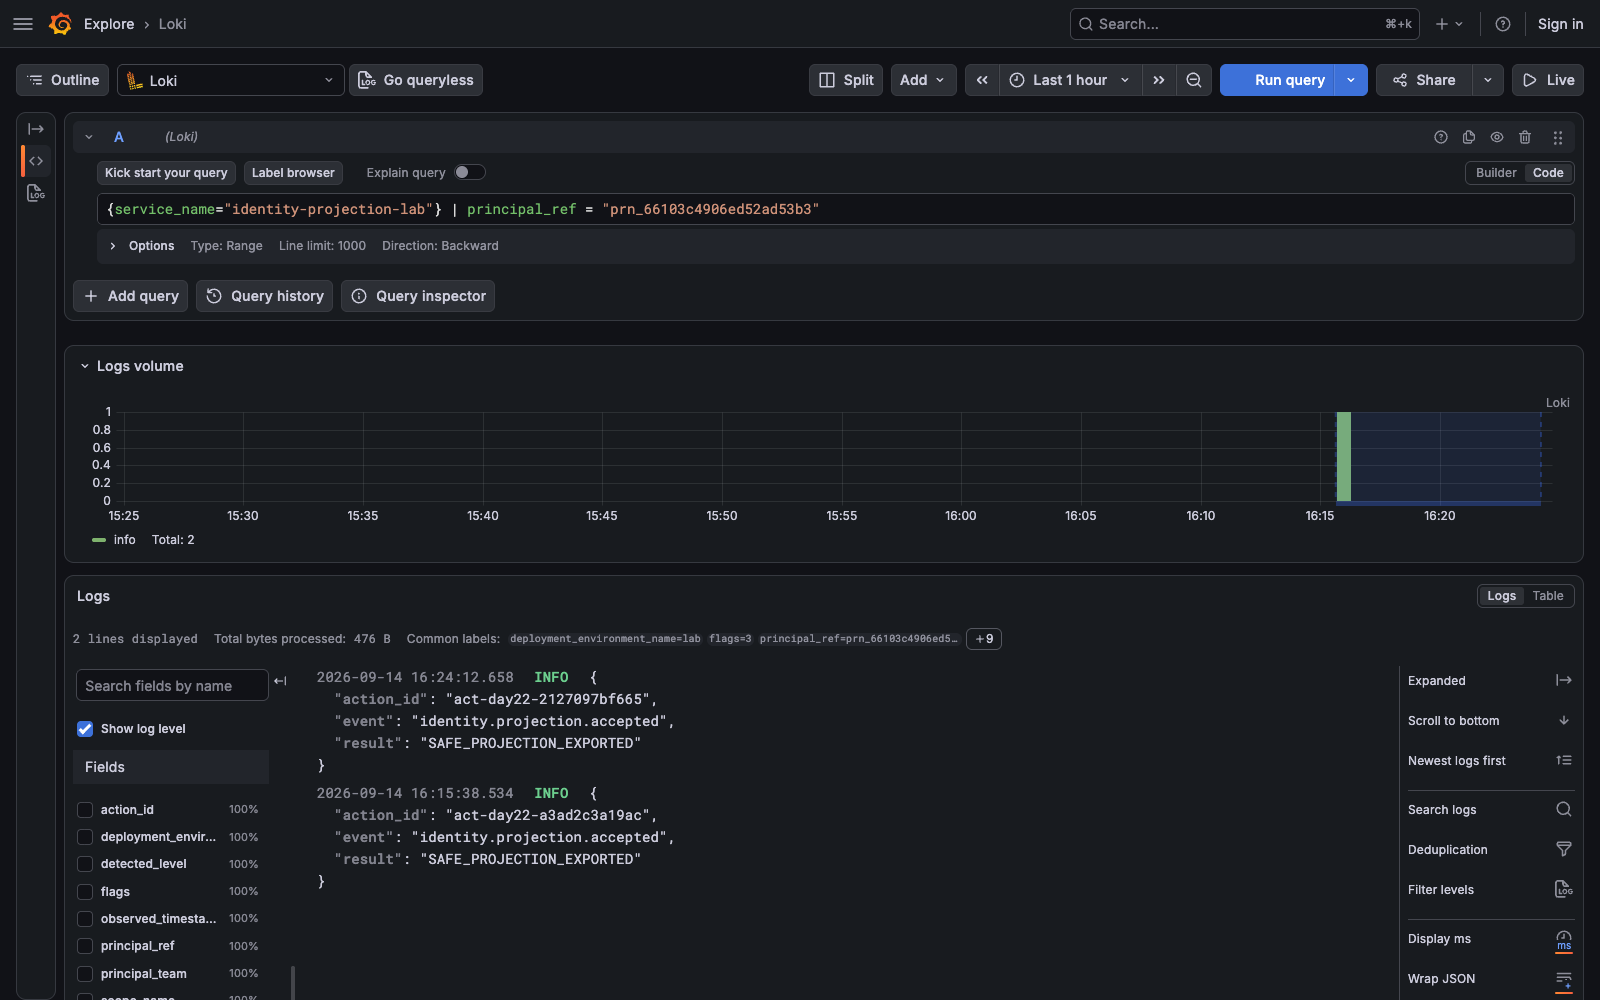The height and width of the screenshot is (1000, 1600).
Task: Open Query history
Action: pos(265,296)
